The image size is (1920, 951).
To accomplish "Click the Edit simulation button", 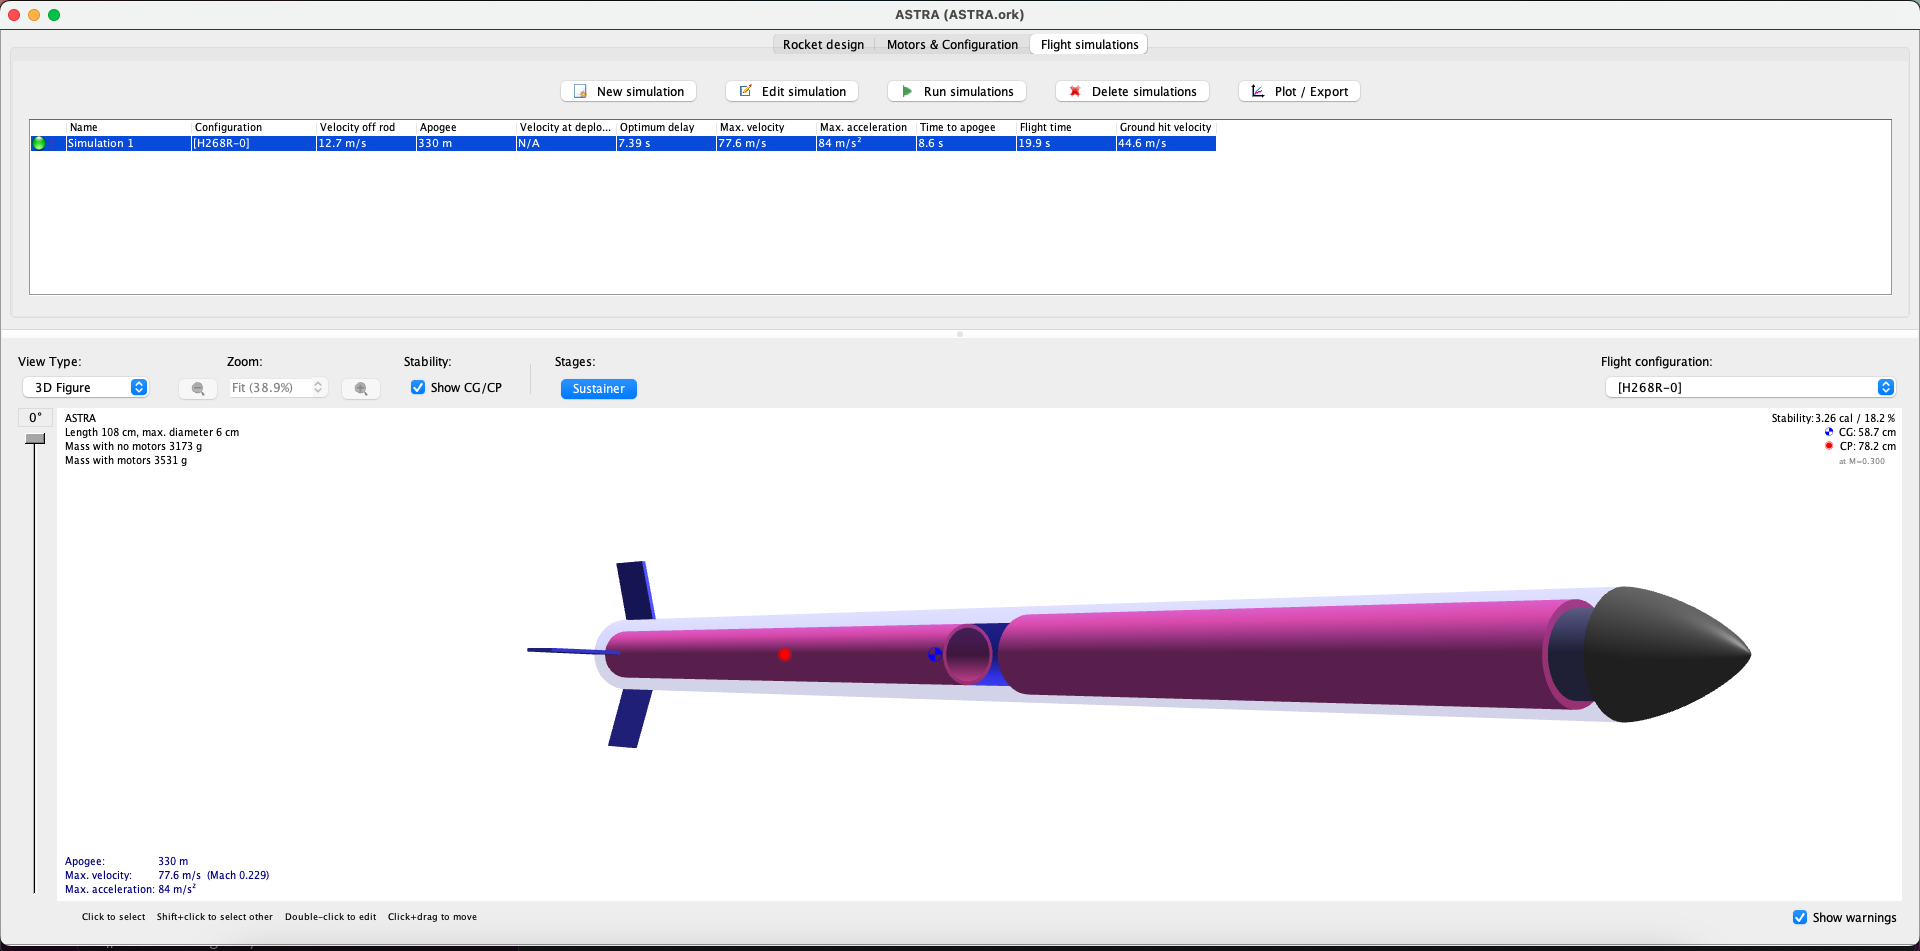I will 792,91.
